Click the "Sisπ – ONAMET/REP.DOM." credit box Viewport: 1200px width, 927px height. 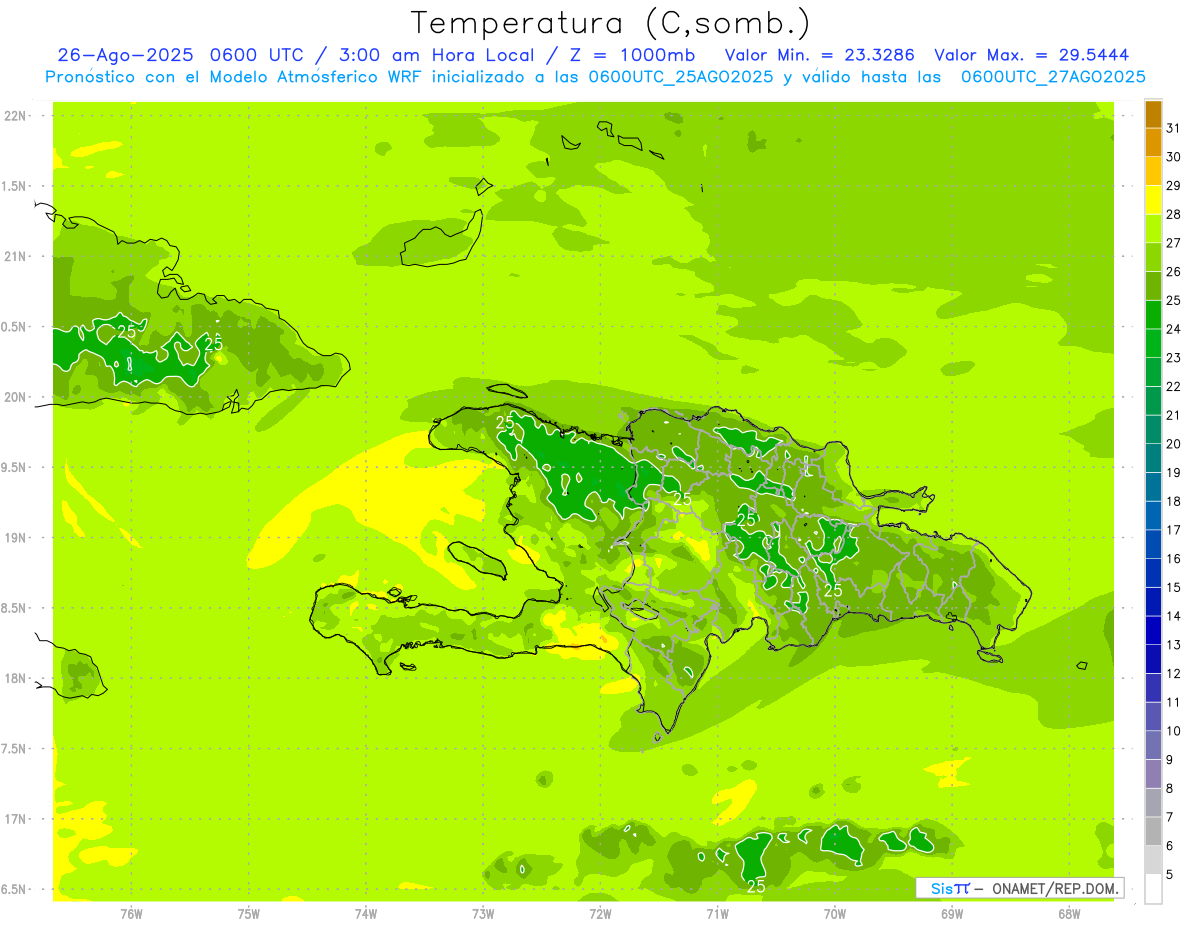(x=1020, y=888)
